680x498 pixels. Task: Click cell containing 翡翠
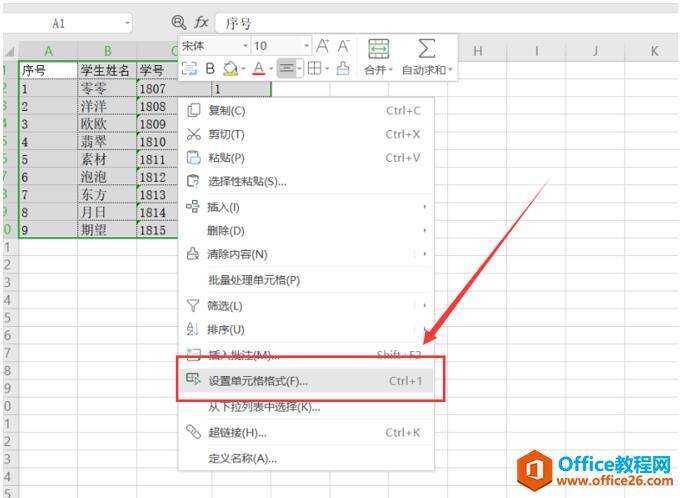107,141
